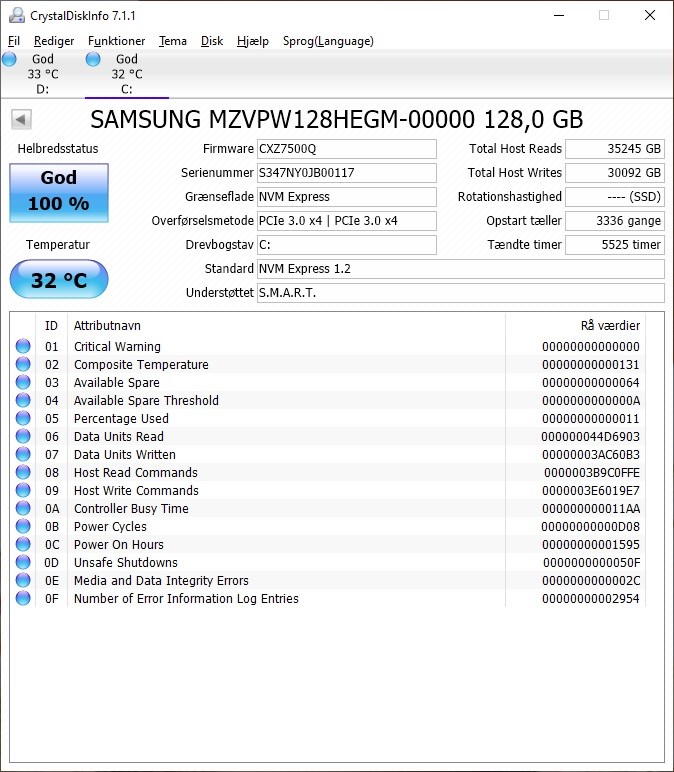Select the Composite Temperature attribute name
Viewport: 674px width, 772px height.
[x=141, y=364]
